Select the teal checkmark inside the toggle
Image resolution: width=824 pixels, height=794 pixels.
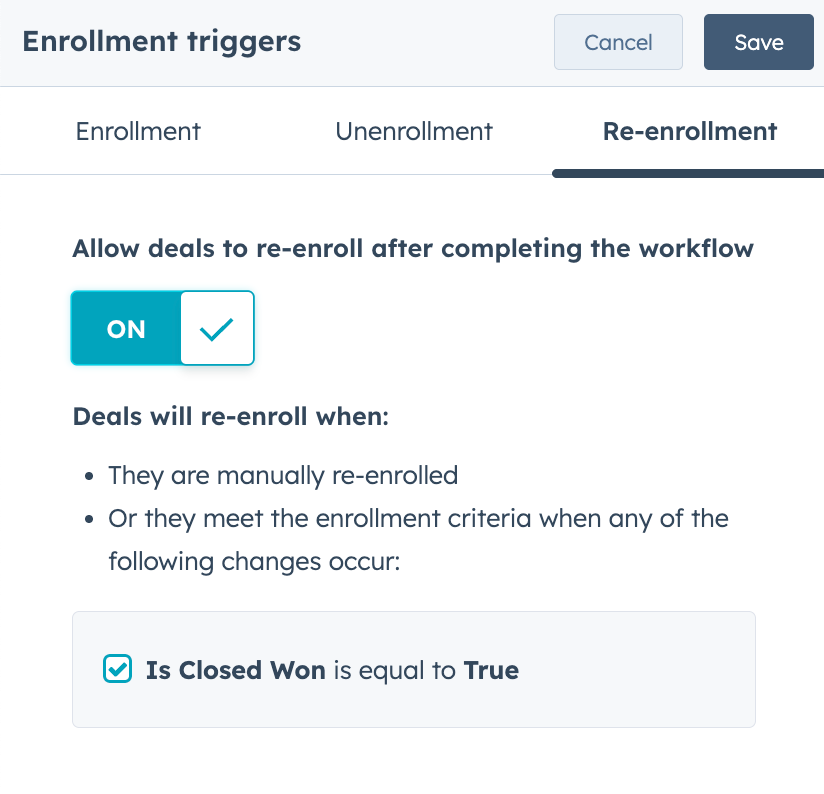216,328
